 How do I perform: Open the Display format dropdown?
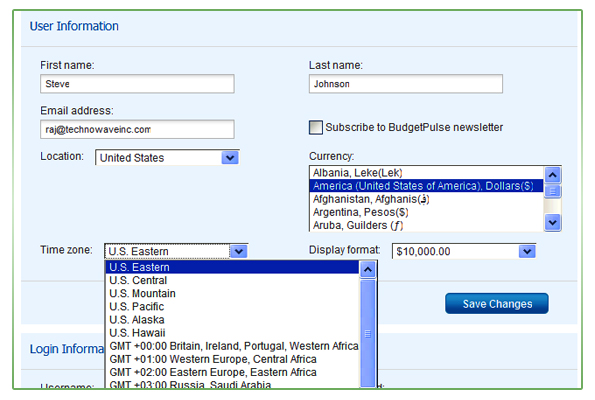pos(527,251)
